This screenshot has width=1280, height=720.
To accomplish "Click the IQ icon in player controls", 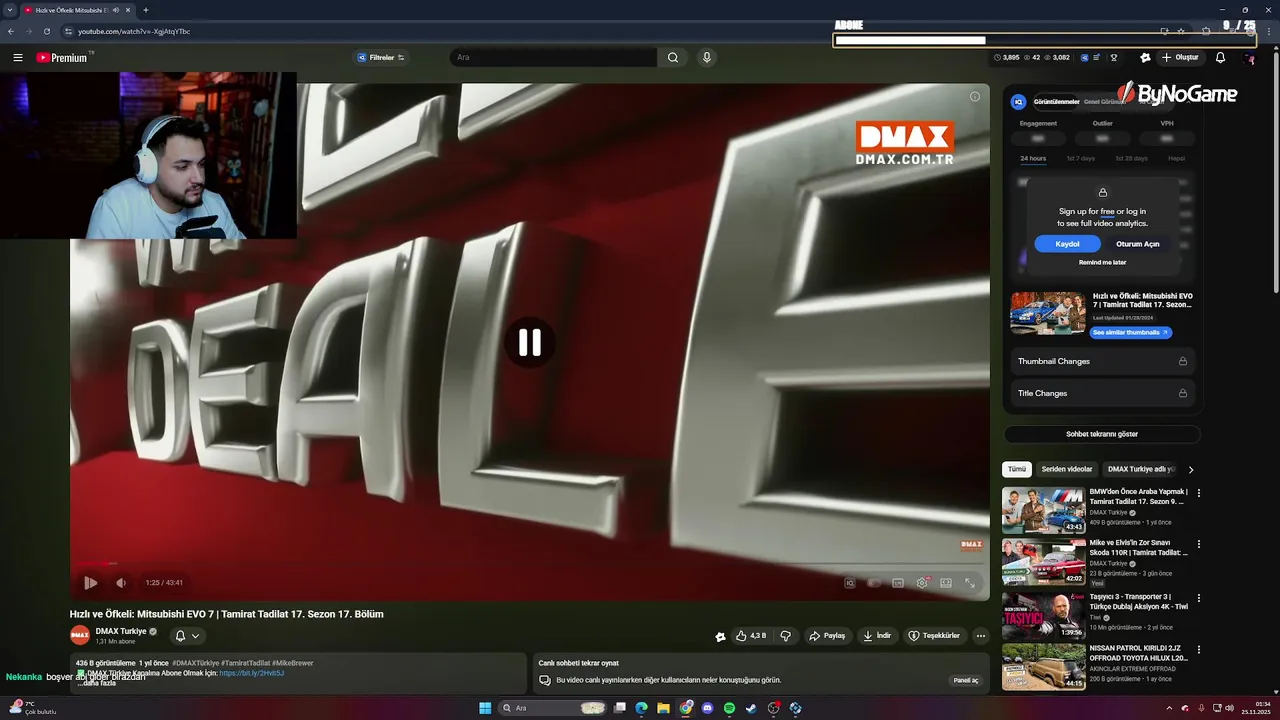I will coord(850,583).
